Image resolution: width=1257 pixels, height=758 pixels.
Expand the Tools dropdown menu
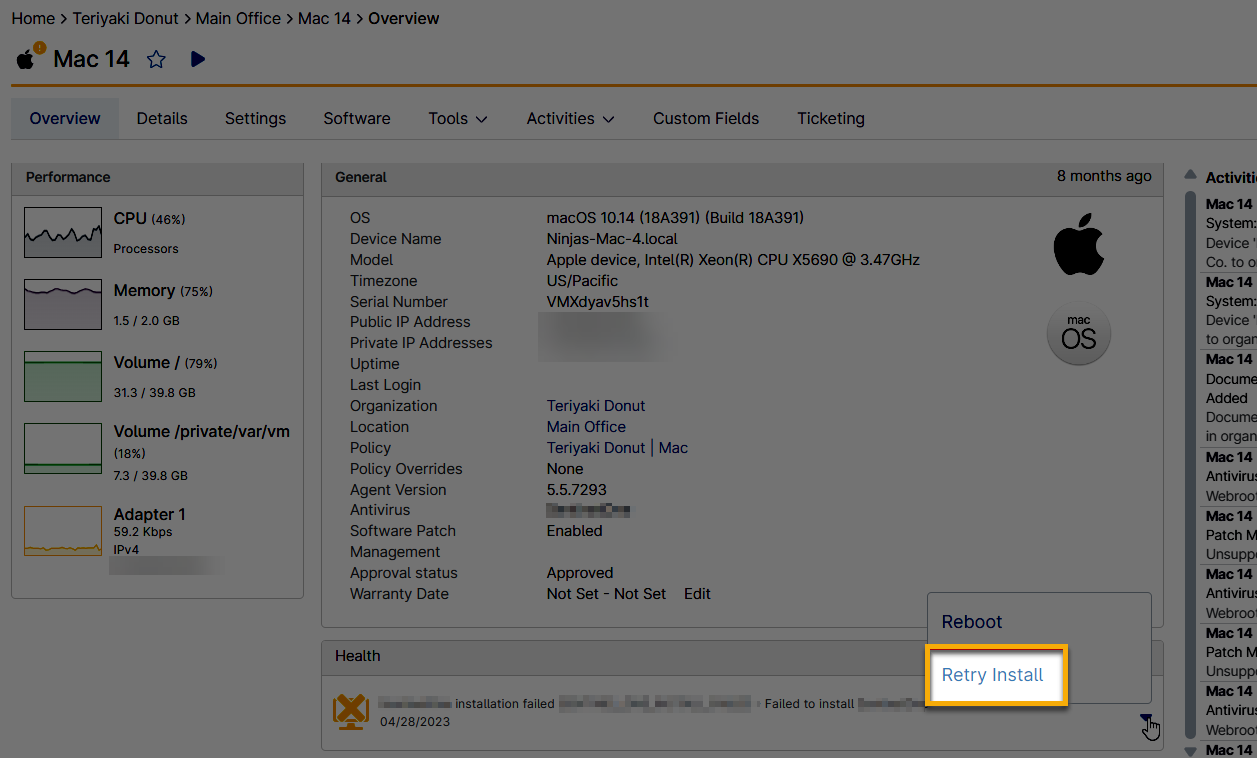458,119
